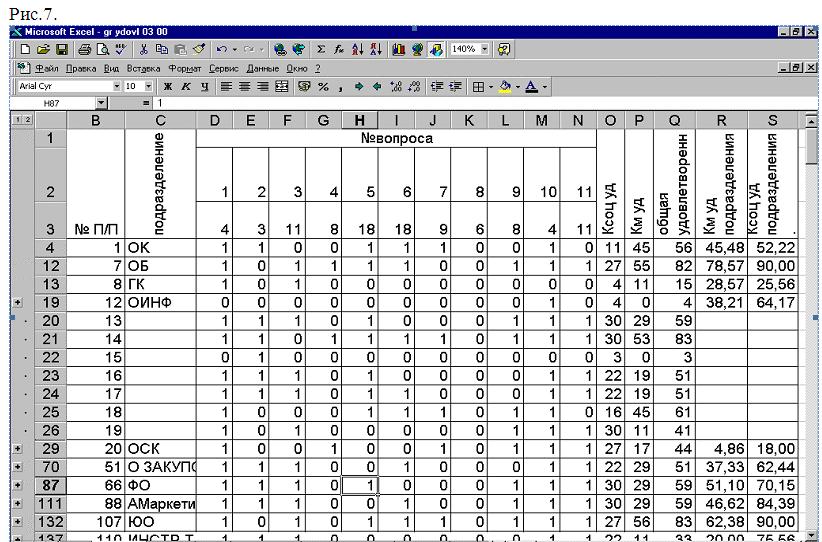Open the Borders dropdown arrow
Screen dimensions: 822x542
pos(491,87)
